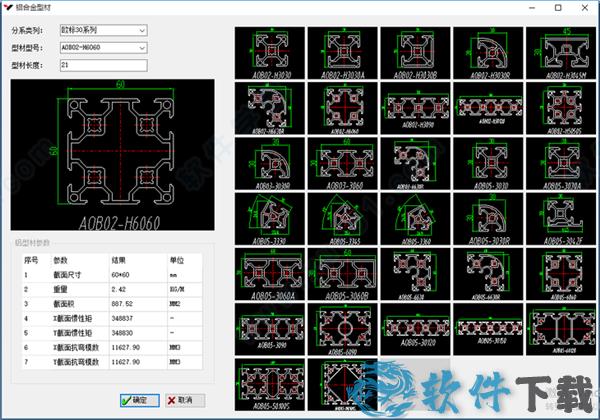Choose the AOB05-3060A profile thumbnail
600x420 pixels.
coord(270,274)
